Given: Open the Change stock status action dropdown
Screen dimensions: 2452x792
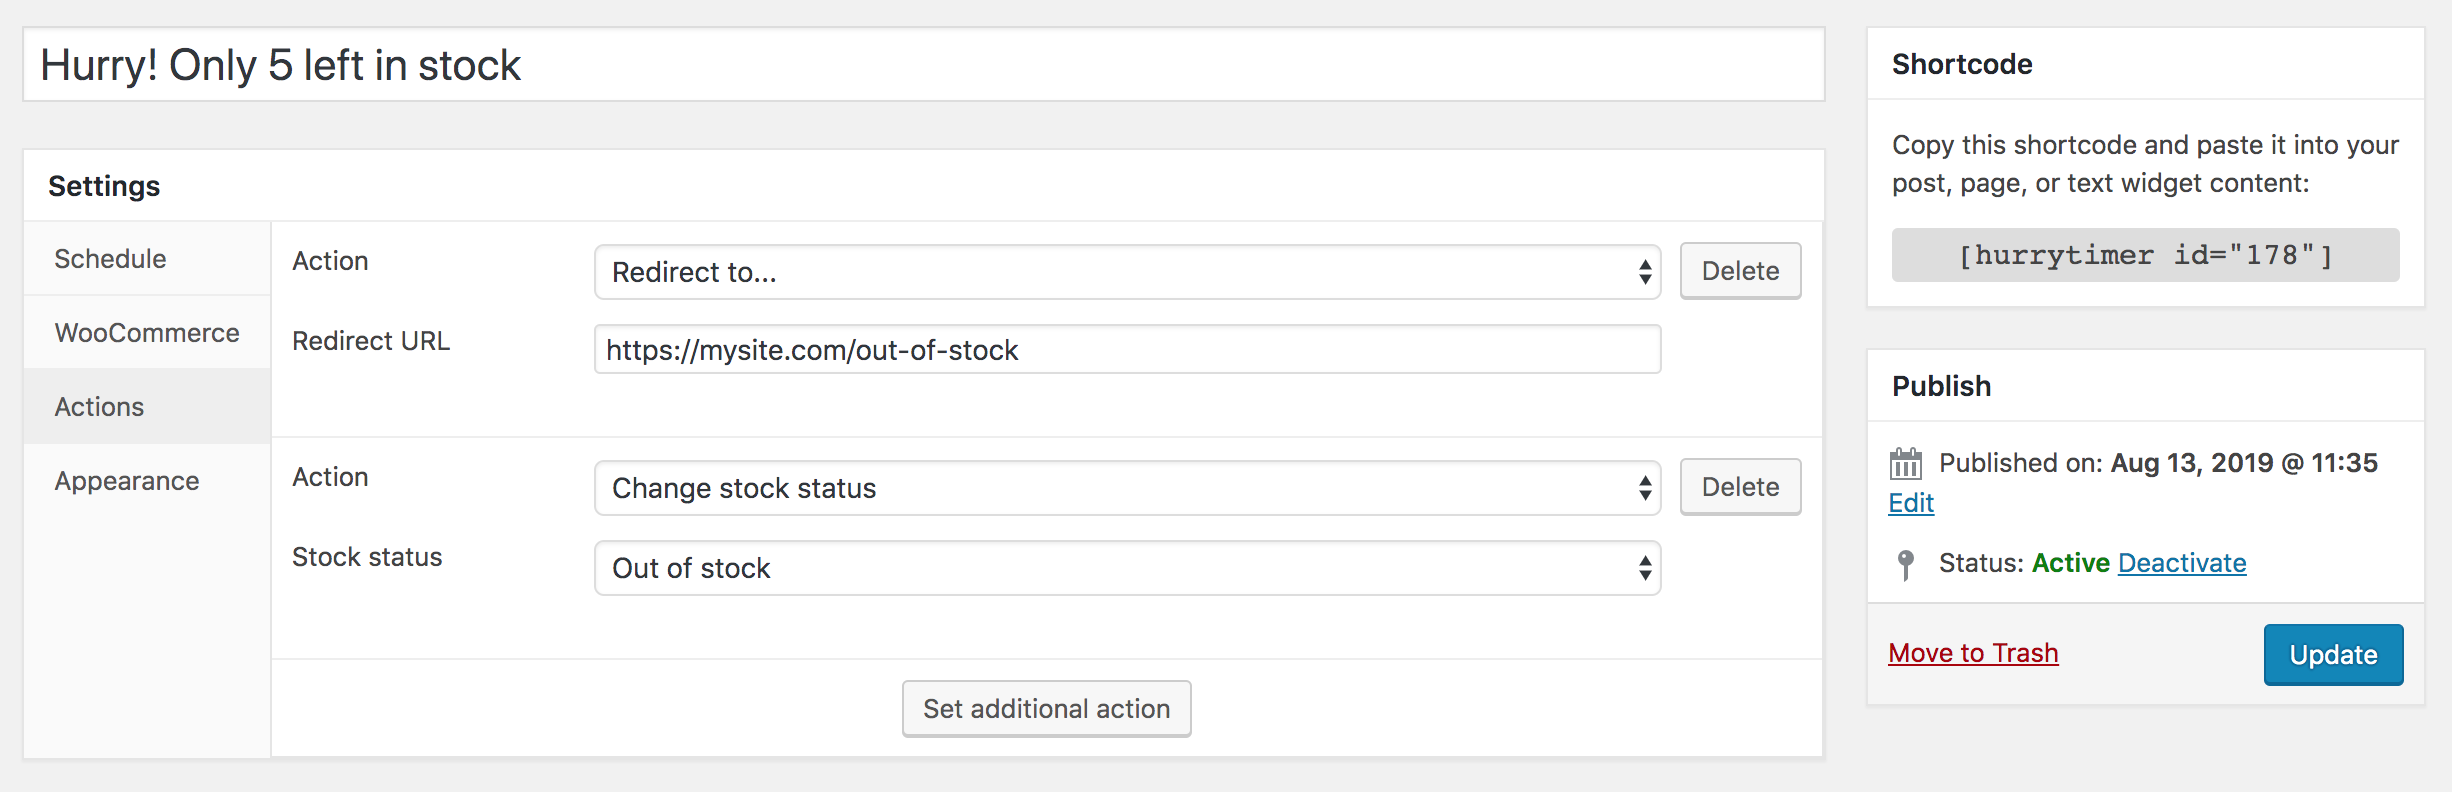Looking at the screenshot, I should tap(1127, 488).
